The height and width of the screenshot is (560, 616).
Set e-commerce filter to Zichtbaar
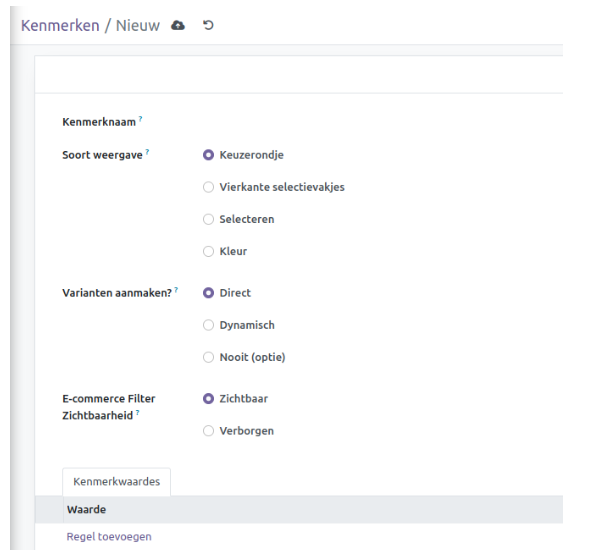pos(208,399)
